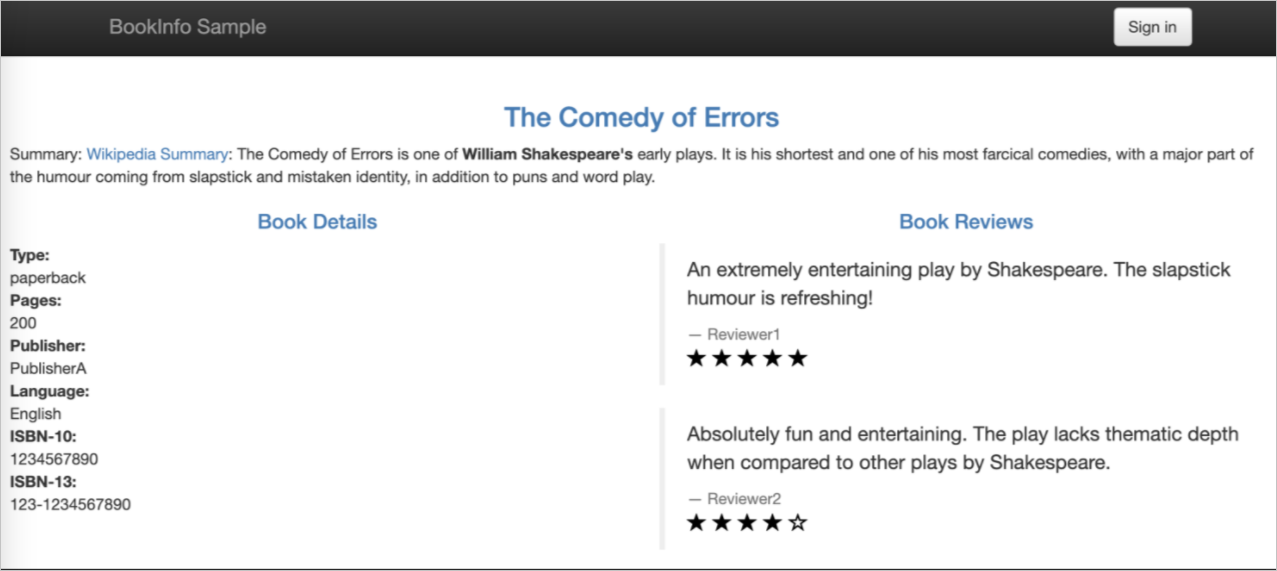This screenshot has width=1277, height=571.
Task: Click the fifth star of Reviewer1's rating
Action: 797,358
